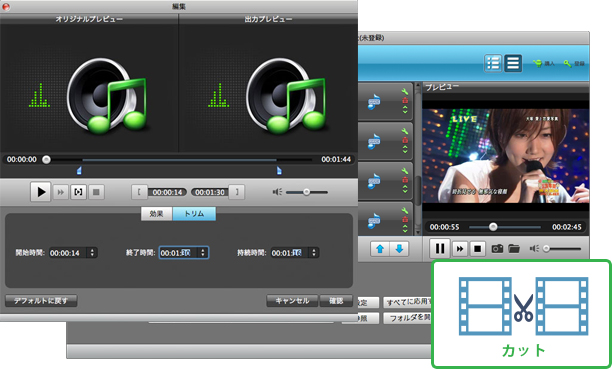
Task: Select the blue trim-start marker on timeline
Action: [79, 170]
